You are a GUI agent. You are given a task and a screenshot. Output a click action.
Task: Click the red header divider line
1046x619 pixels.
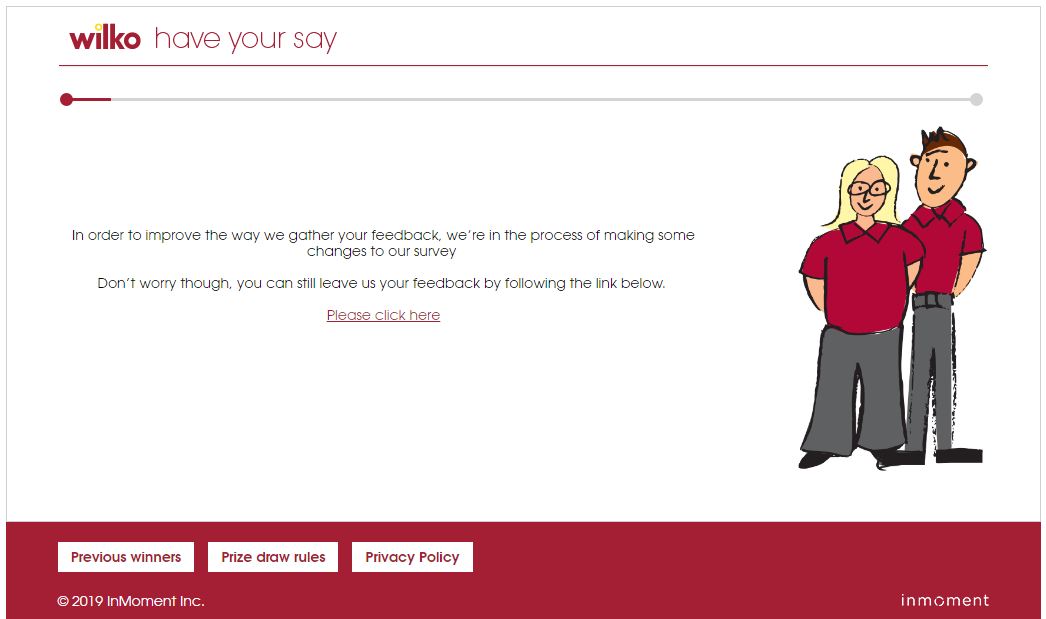tap(523, 65)
